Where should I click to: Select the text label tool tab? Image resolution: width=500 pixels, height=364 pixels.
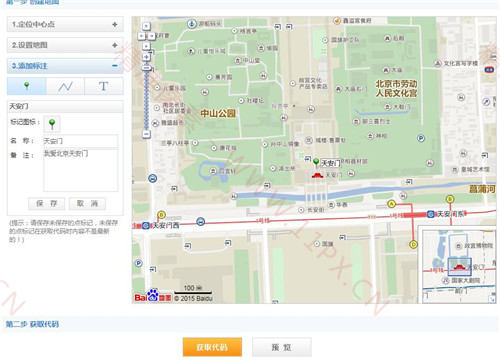104,86
